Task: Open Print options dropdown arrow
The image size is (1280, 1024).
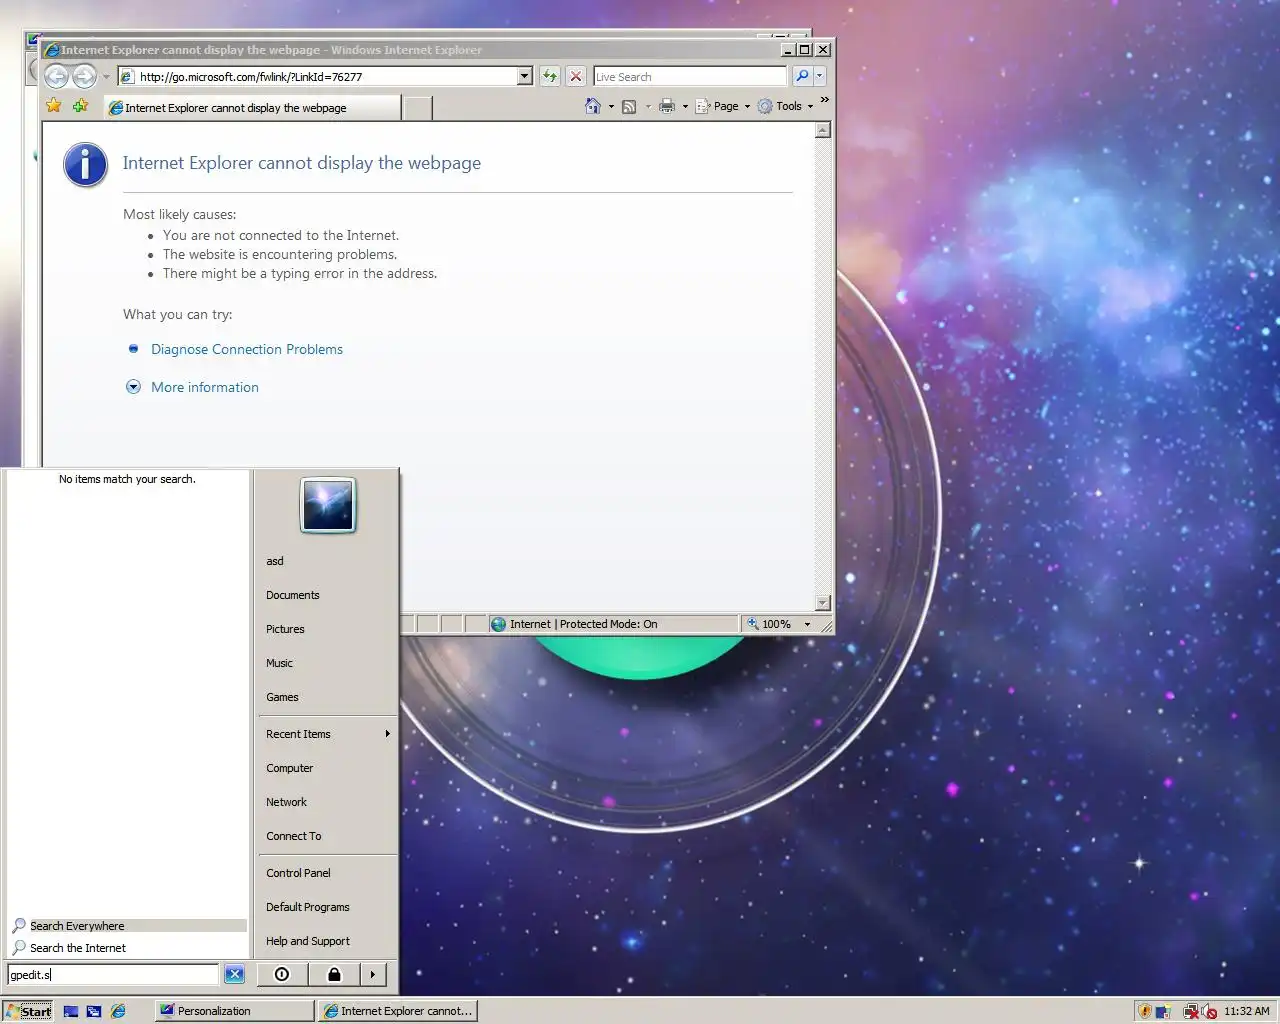Action: pos(685,107)
